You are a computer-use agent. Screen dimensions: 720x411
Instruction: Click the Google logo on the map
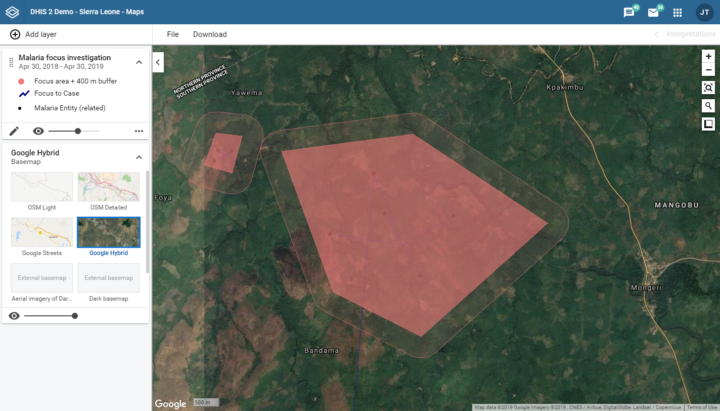pos(170,404)
